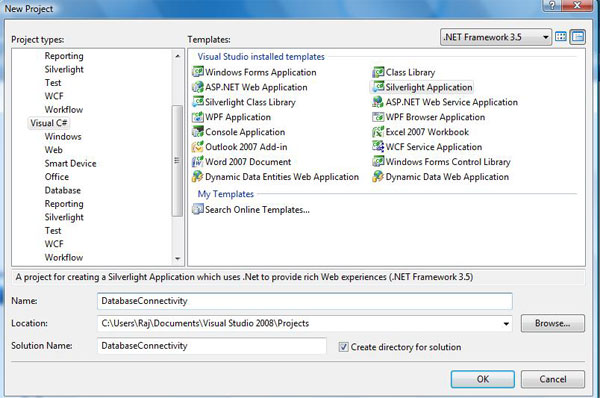Select WCF above Visual C# node
Viewport: 600px width, 398px height.
(x=54, y=96)
